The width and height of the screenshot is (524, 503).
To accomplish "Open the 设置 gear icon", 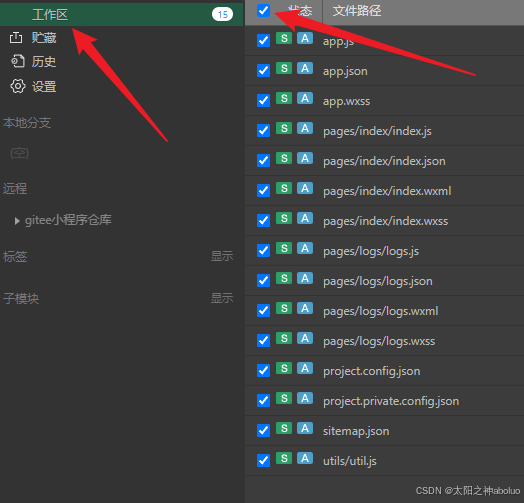I will (17, 86).
